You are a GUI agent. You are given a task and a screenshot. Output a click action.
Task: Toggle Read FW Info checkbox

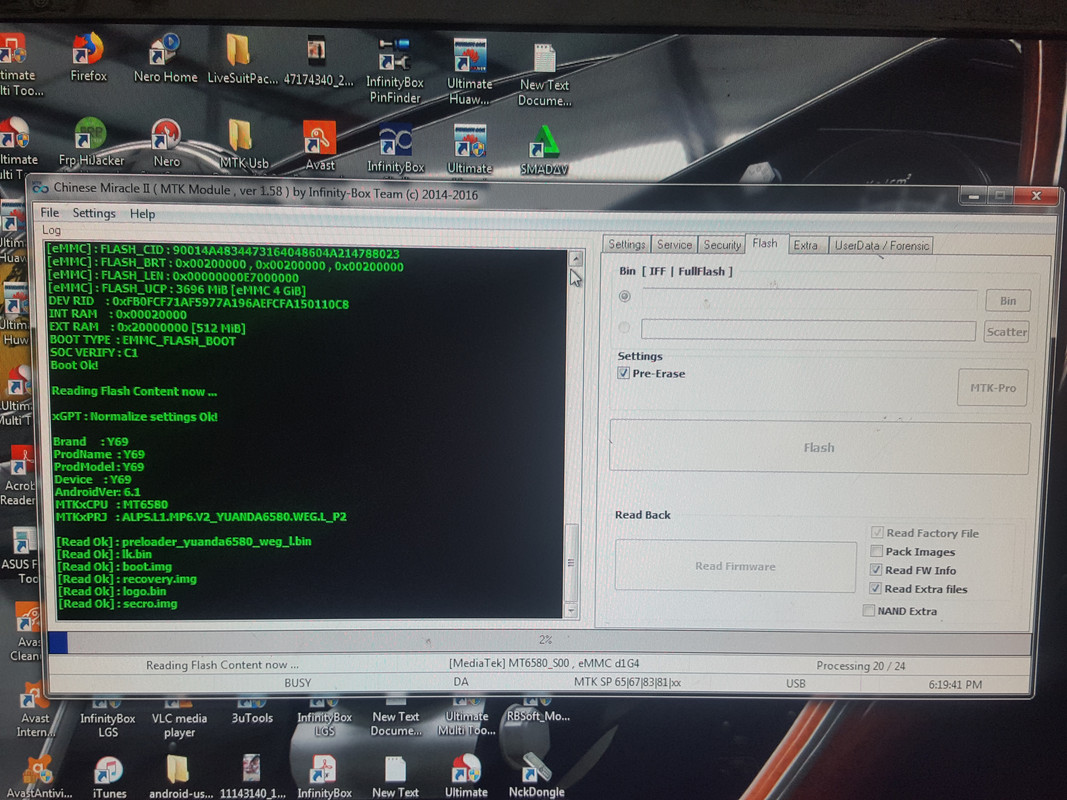[x=876, y=569]
